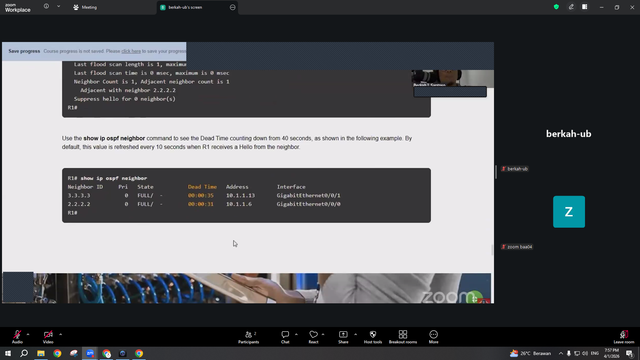Select 'show ip ospf neighbor' bold command text
This screenshot has width=640, height=360.
click(x=114, y=138)
